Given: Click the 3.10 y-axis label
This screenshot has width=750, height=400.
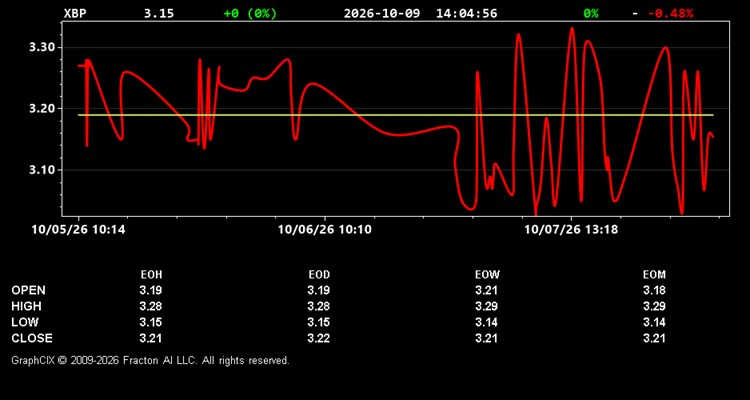Looking at the screenshot, I should pos(43,170).
